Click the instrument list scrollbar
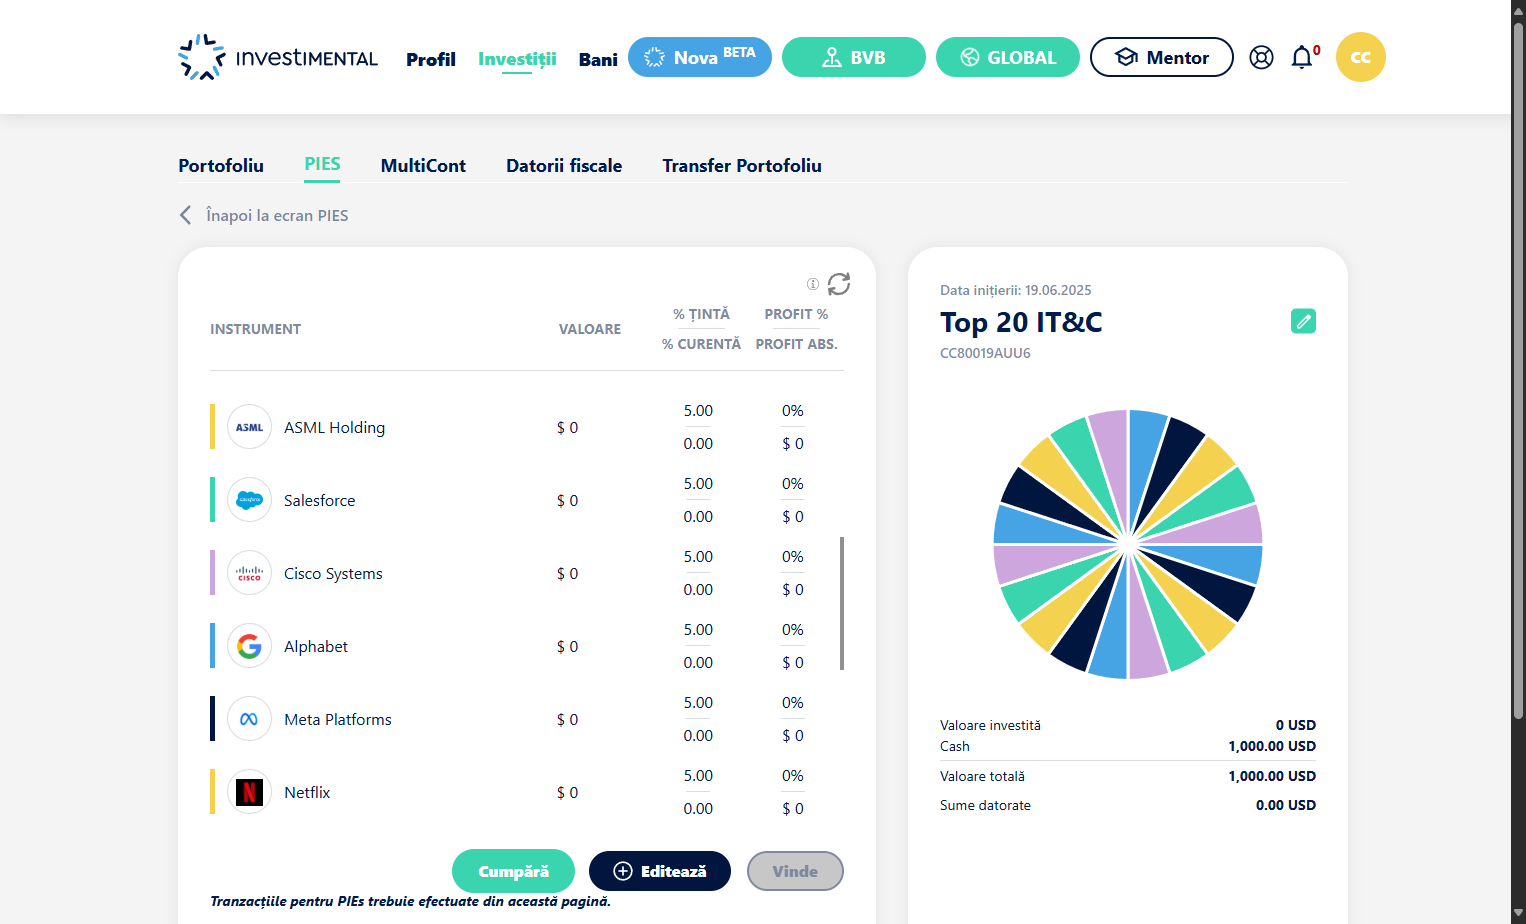Image resolution: width=1526 pixels, height=924 pixels. [x=842, y=603]
